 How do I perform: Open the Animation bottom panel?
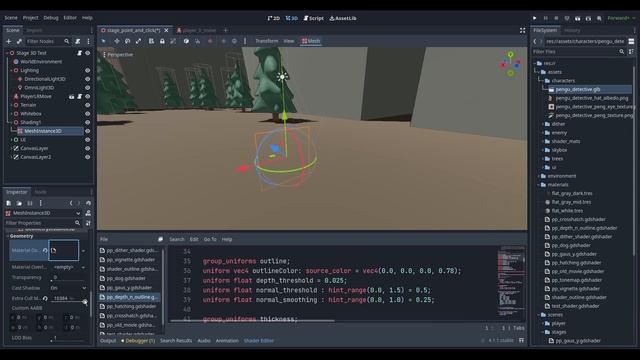coord(227,340)
